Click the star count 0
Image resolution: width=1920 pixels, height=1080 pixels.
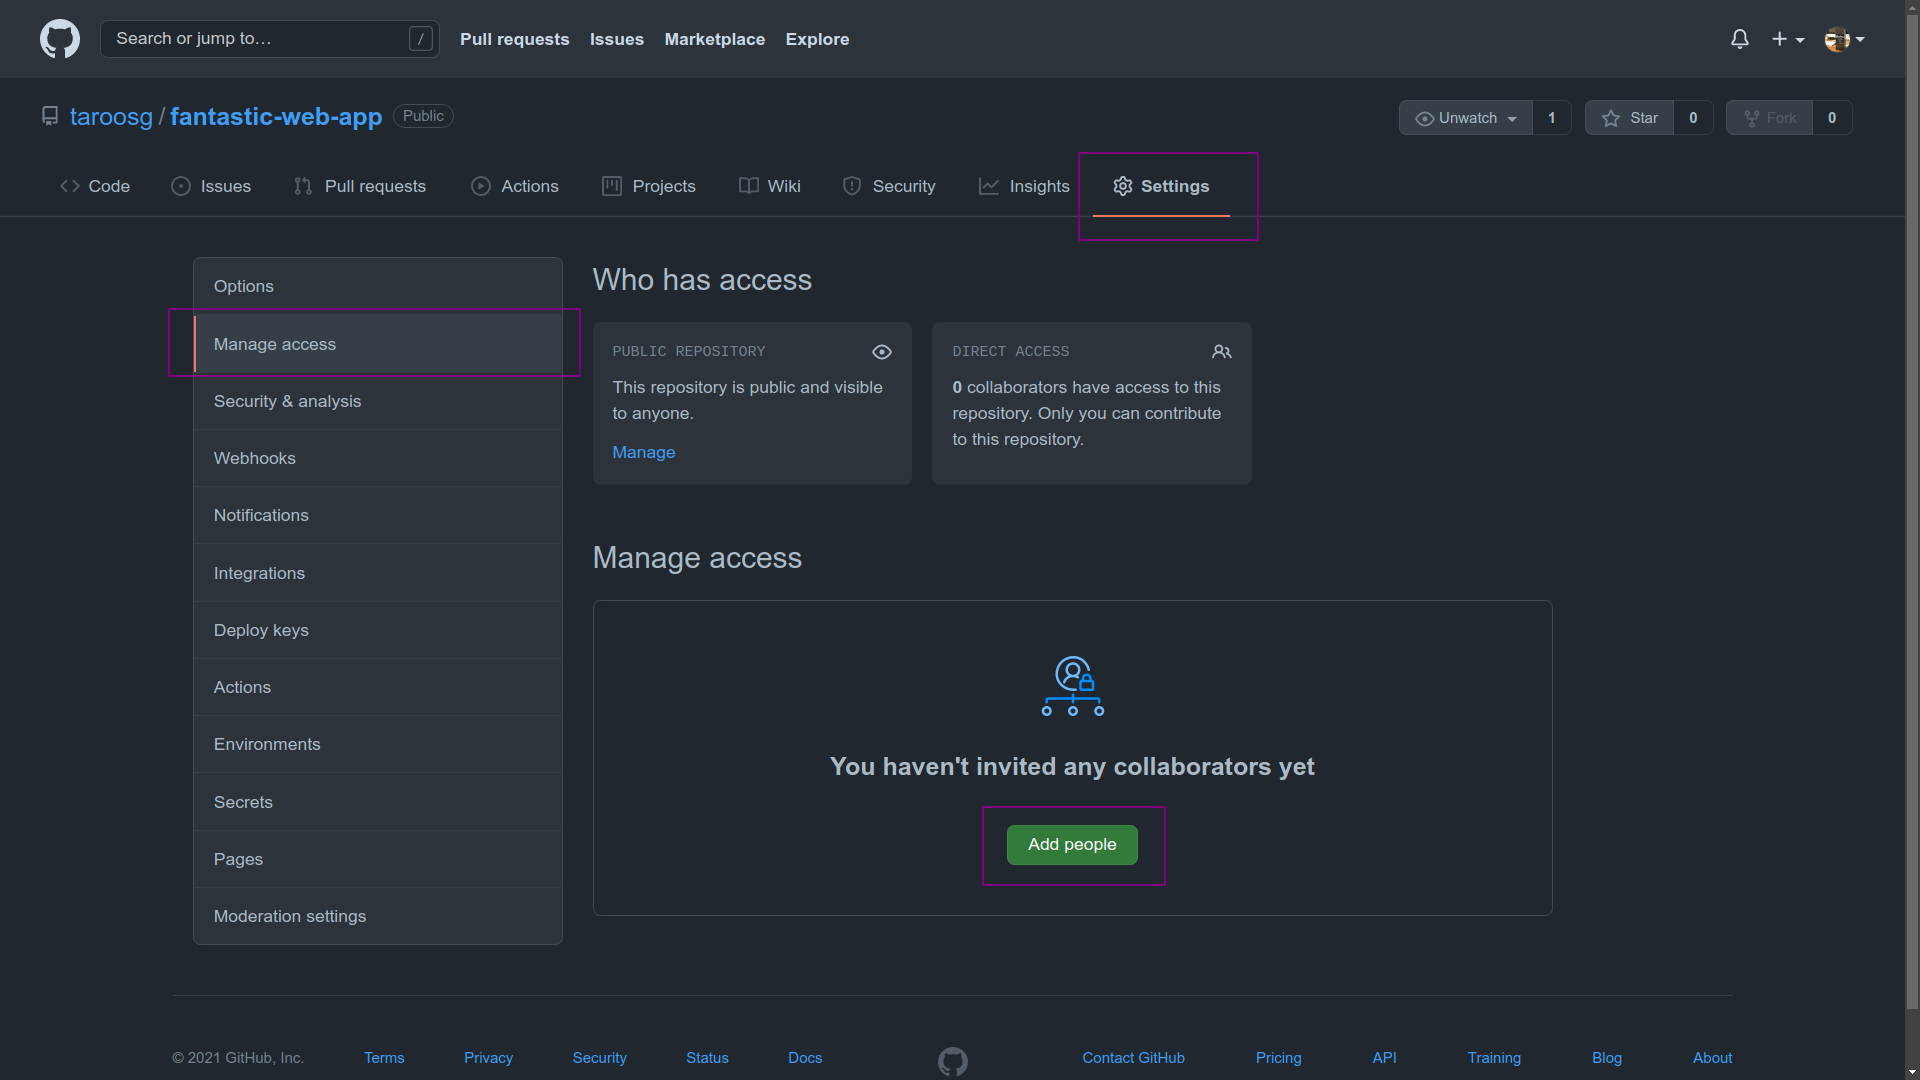click(x=1693, y=118)
